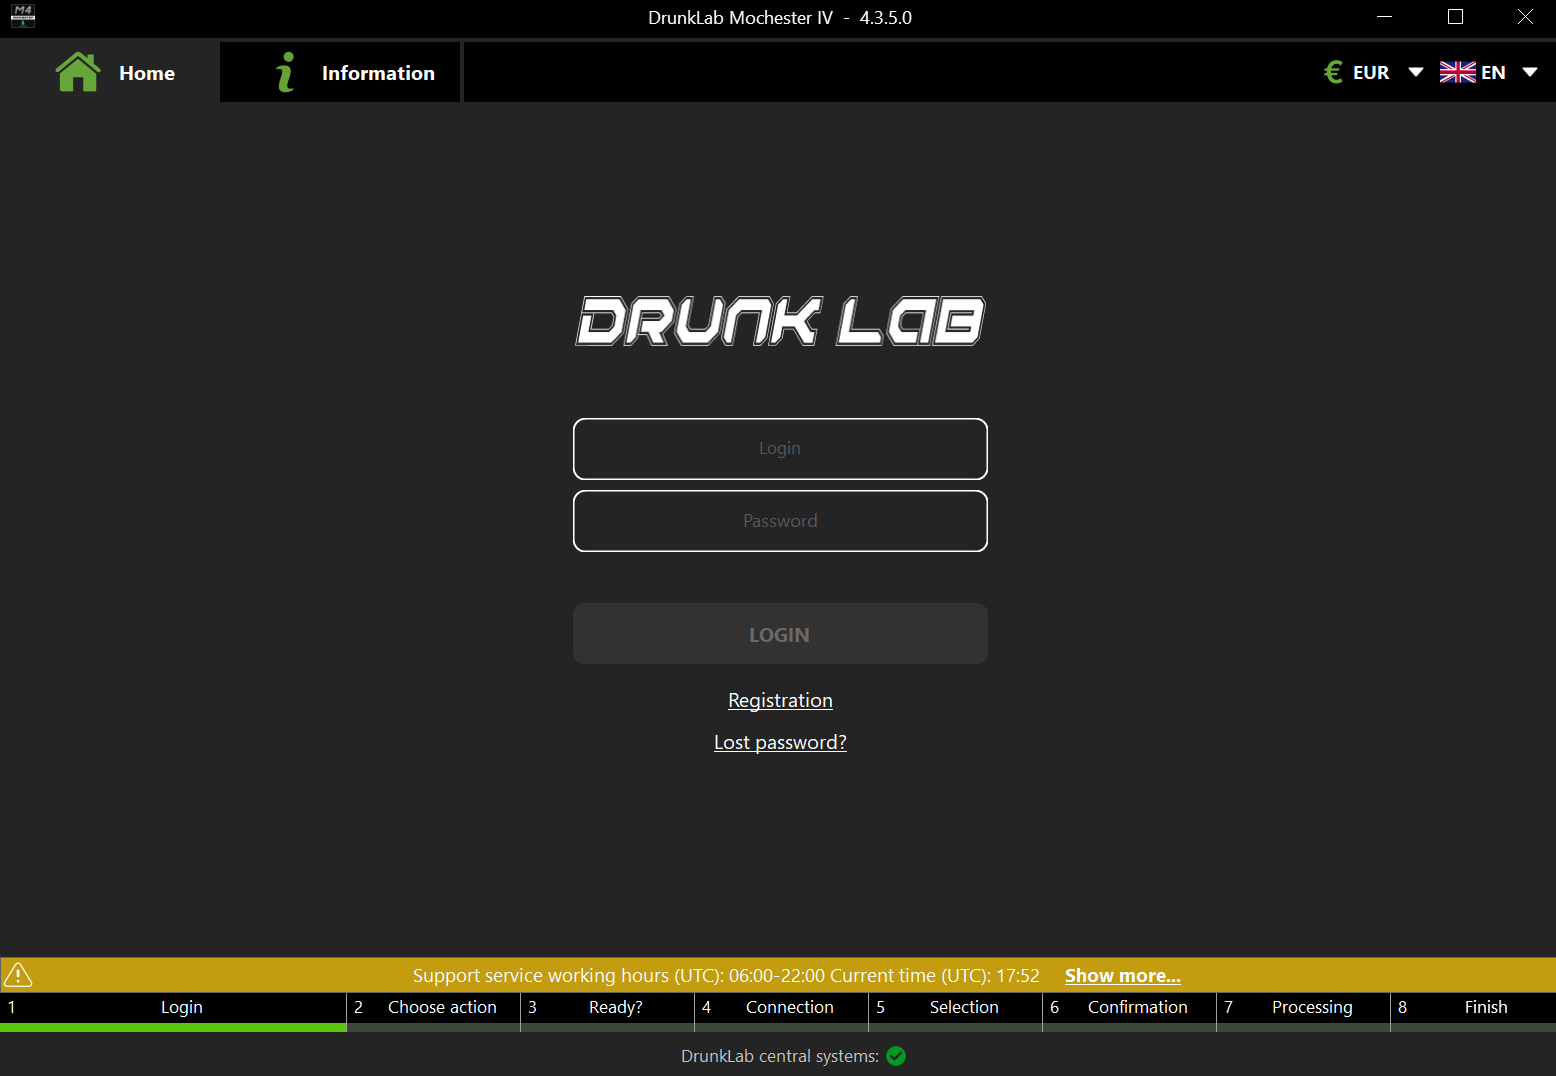
Task: Focus the Password input field
Action: tap(780, 521)
